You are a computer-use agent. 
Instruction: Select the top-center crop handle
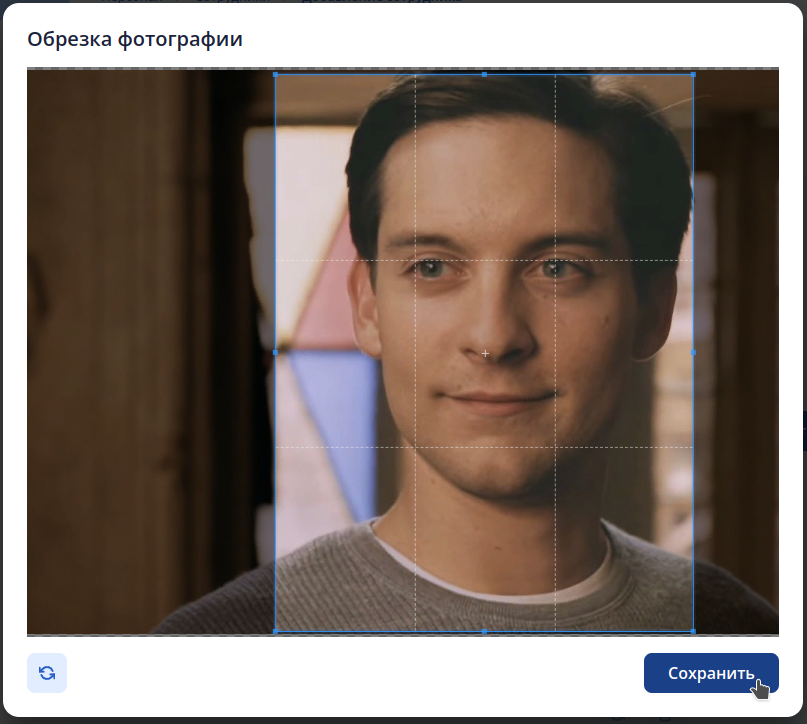coord(485,74)
